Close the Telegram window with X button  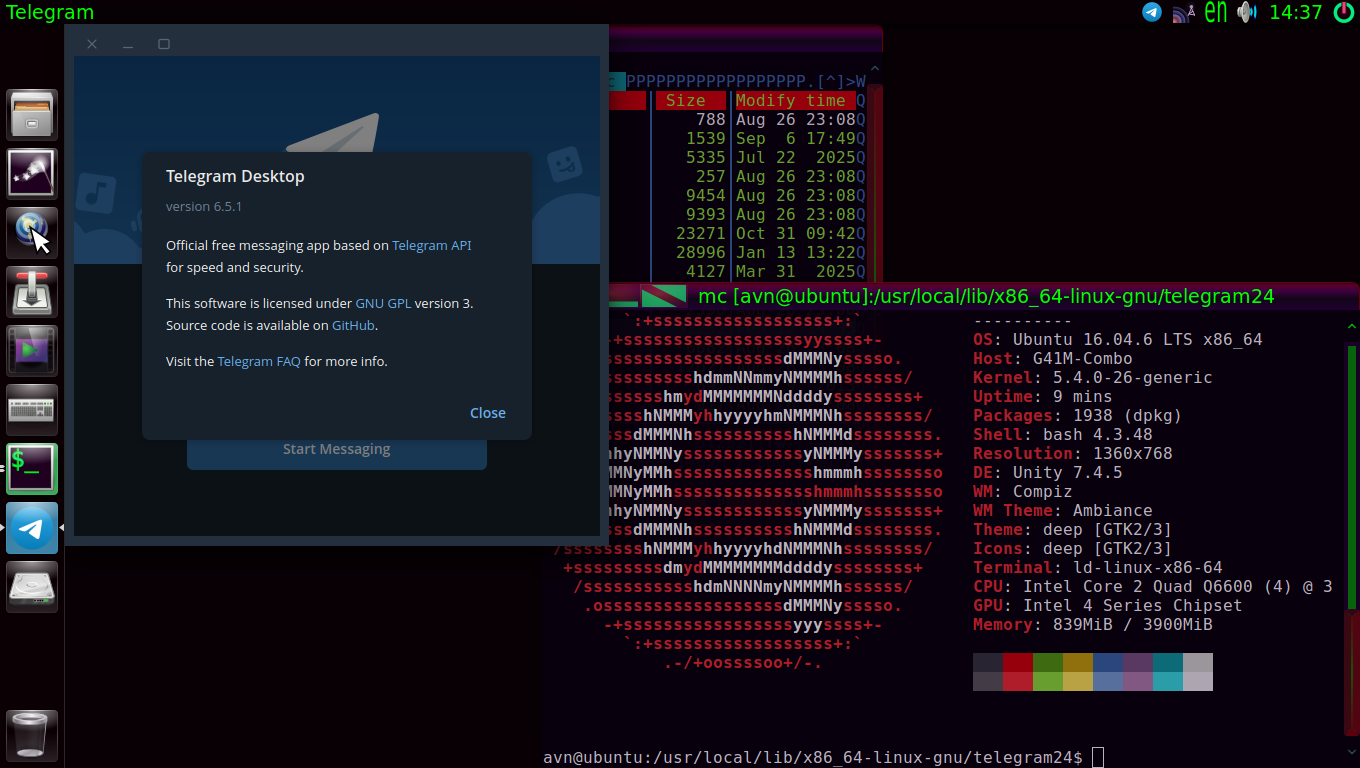click(92, 44)
